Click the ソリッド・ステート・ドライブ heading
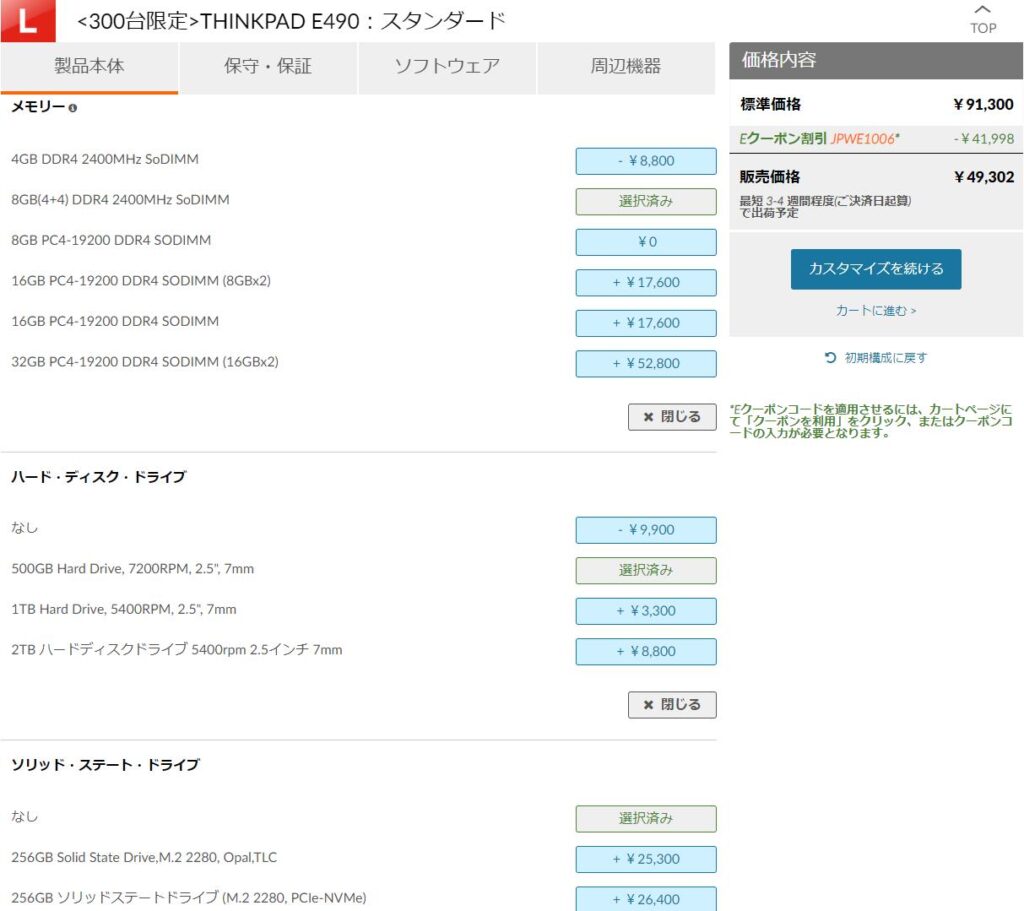This screenshot has width=1024, height=911. (x=105, y=765)
